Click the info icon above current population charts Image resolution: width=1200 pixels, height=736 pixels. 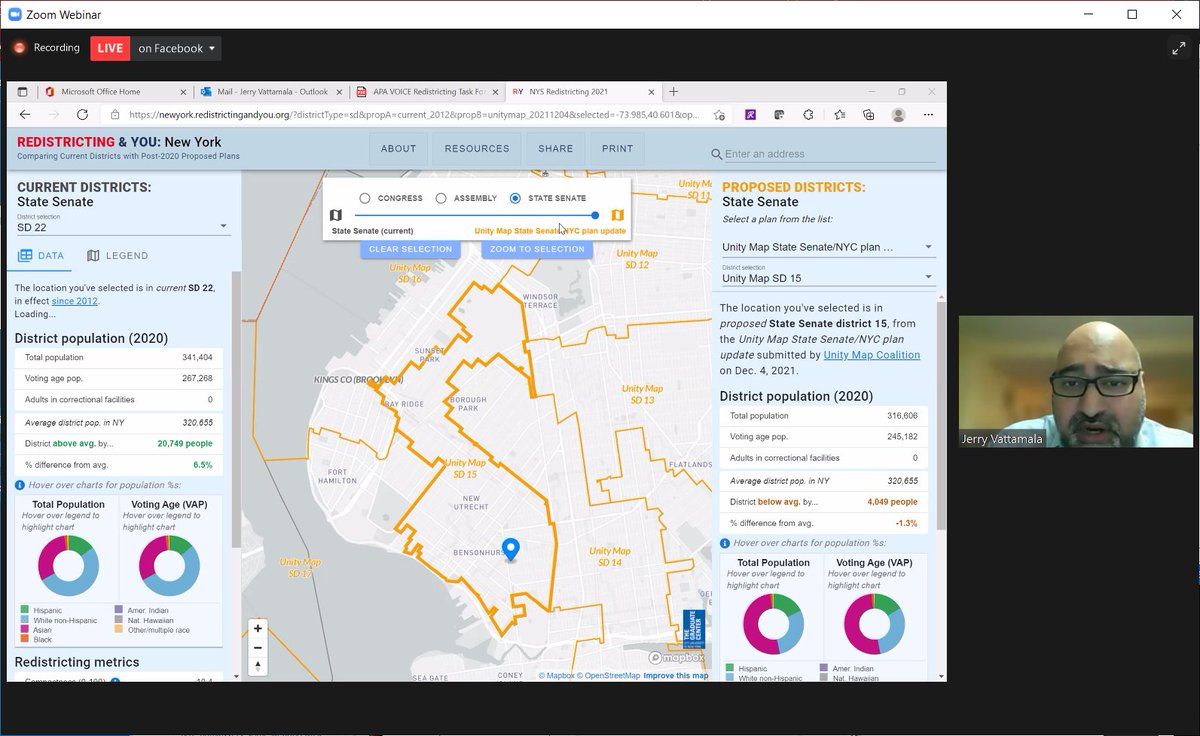pyautogui.click(x=20, y=485)
